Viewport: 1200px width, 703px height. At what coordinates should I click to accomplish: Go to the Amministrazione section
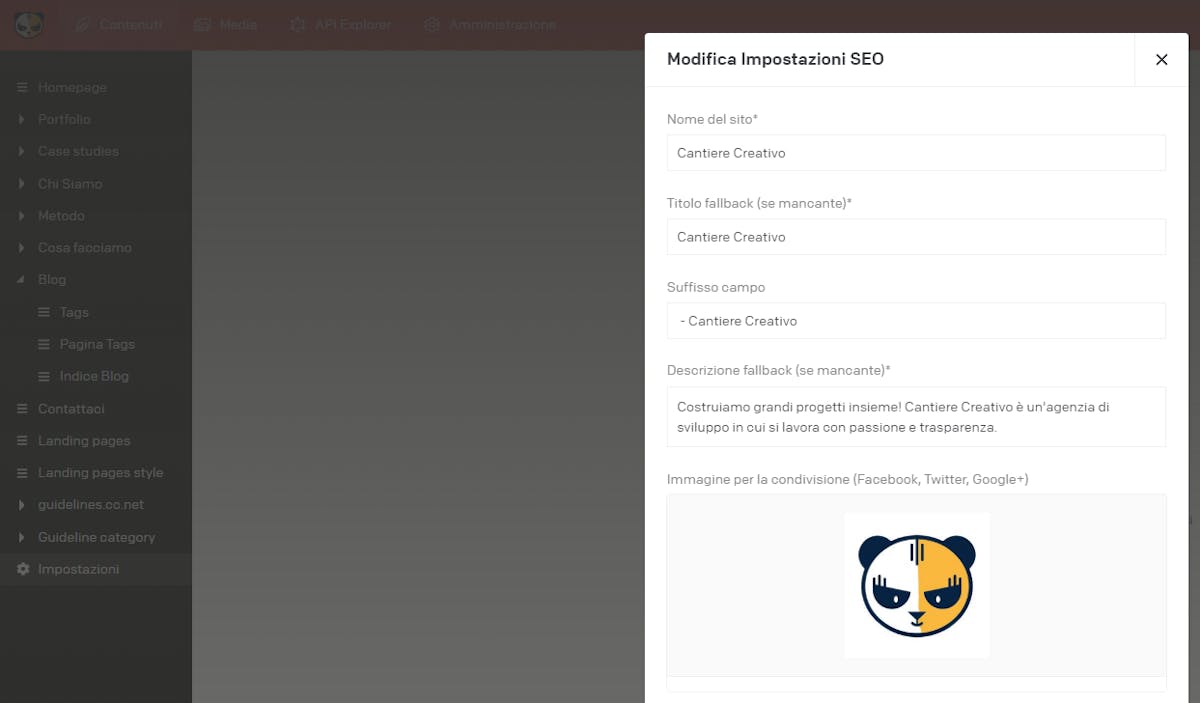[489, 24]
